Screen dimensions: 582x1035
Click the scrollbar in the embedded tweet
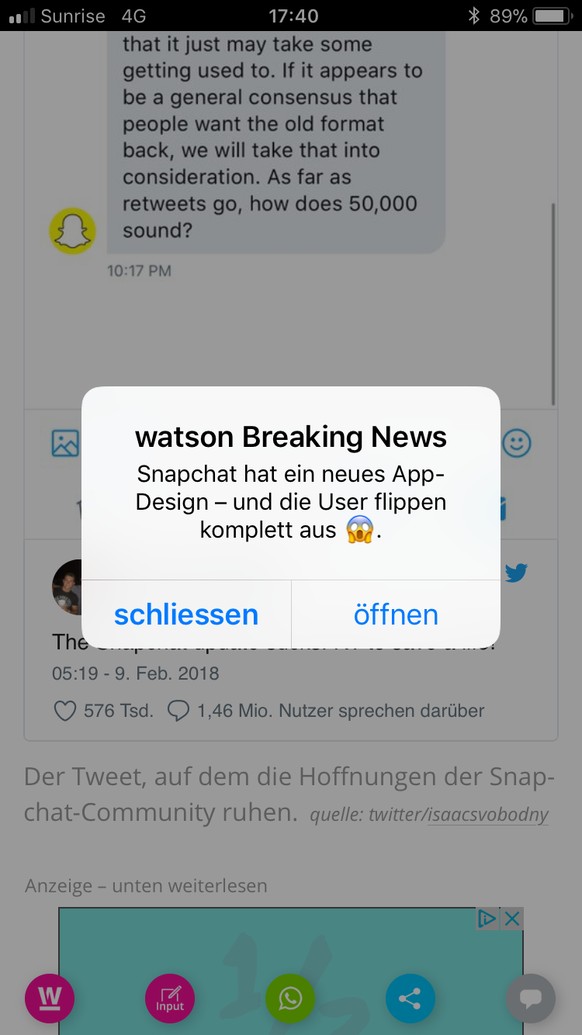tap(553, 304)
